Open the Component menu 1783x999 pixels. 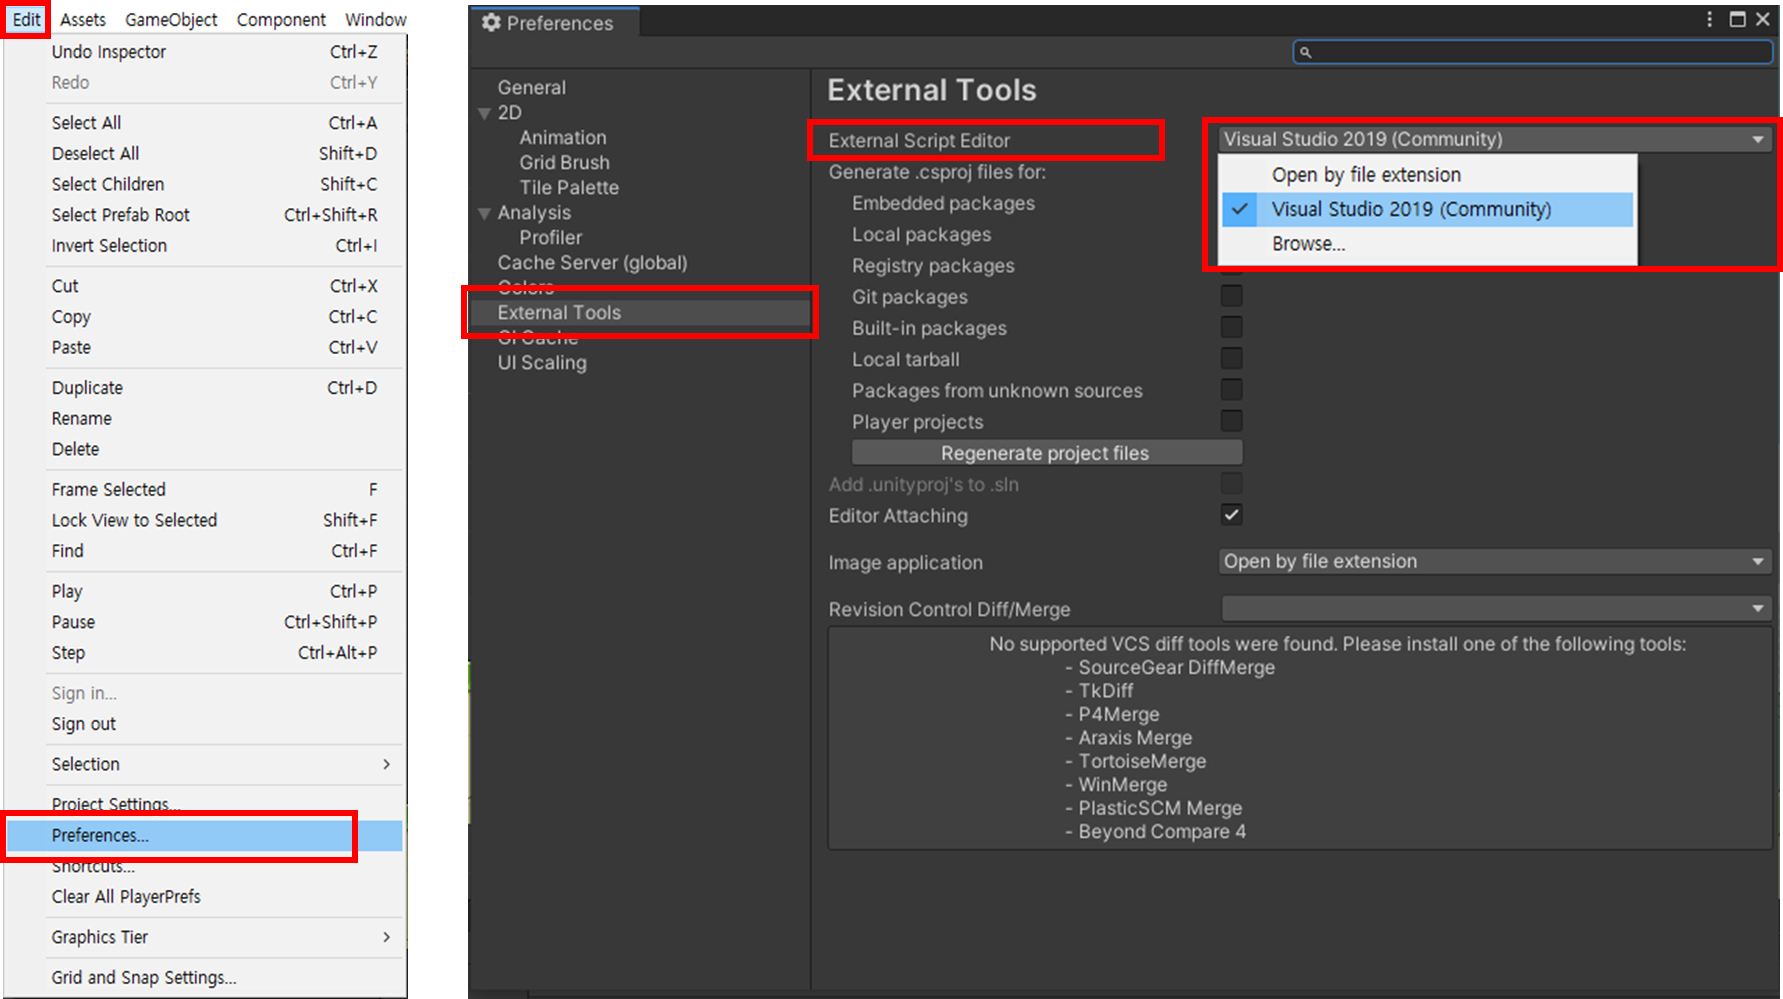click(x=281, y=19)
